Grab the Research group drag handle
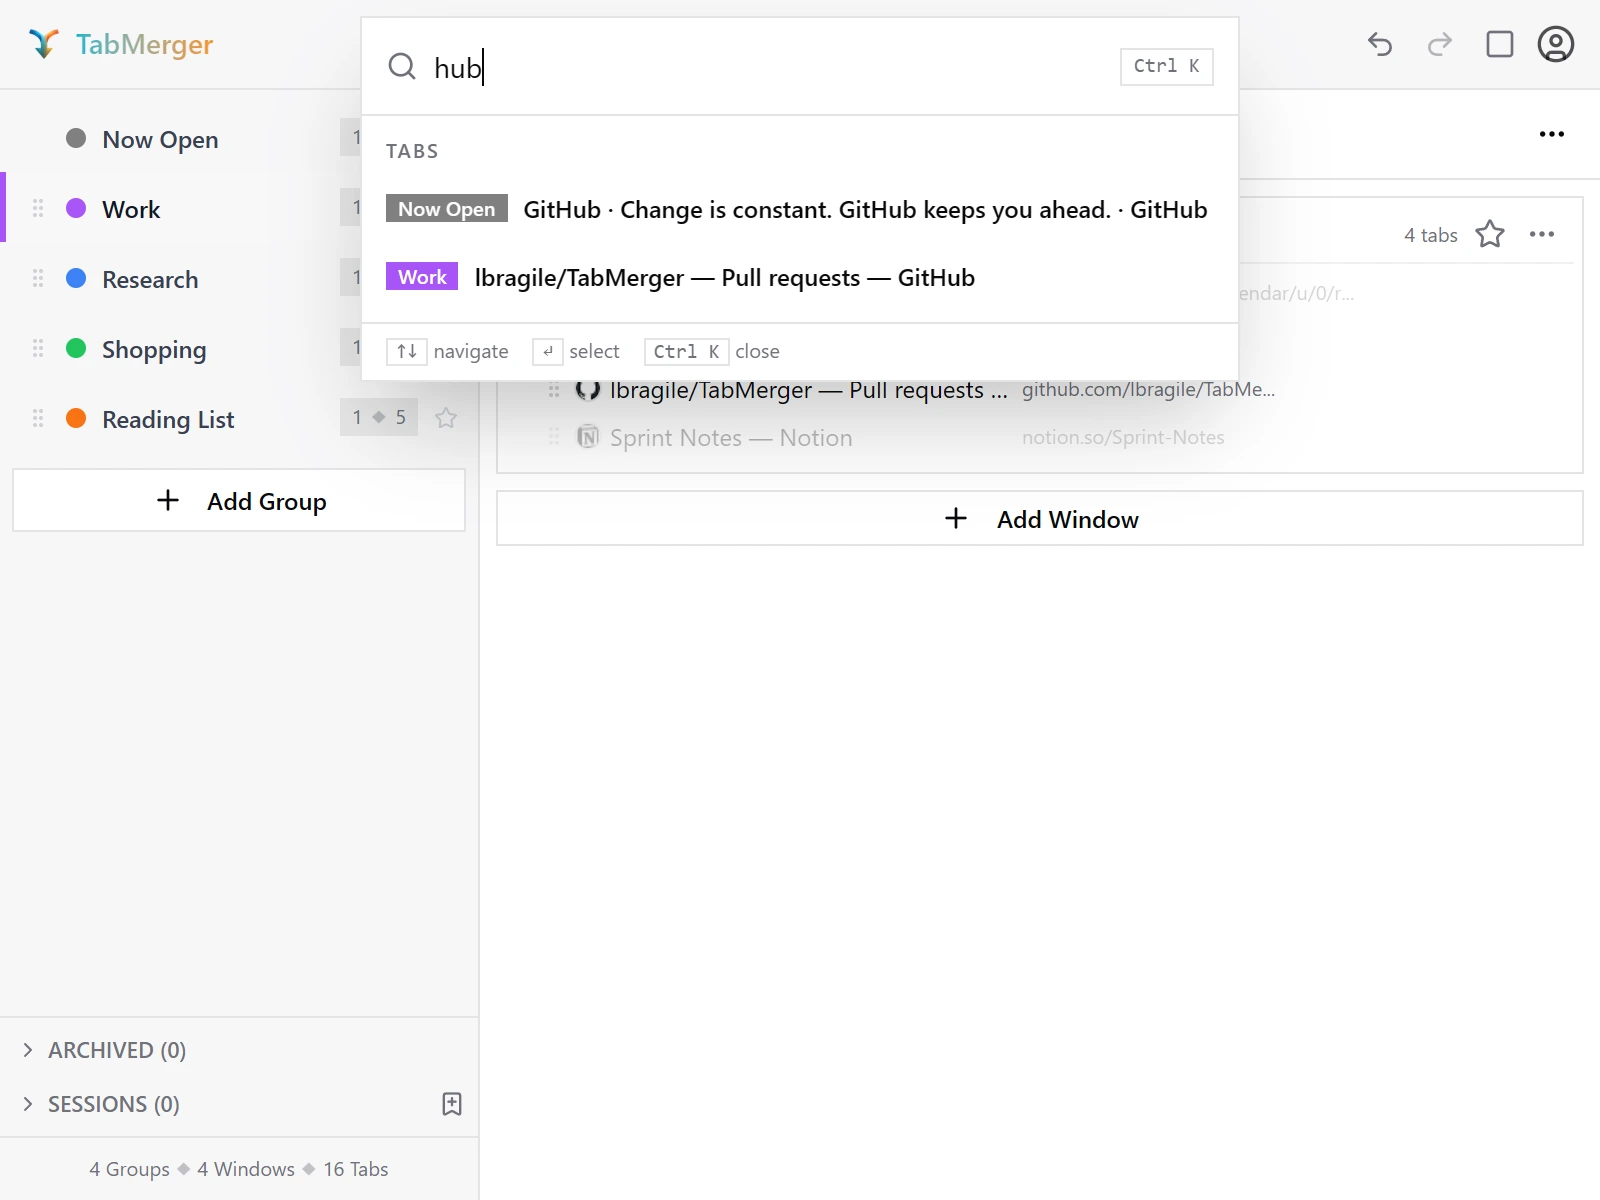This screenshot has height=1200, width=1600. coord(38,278)
